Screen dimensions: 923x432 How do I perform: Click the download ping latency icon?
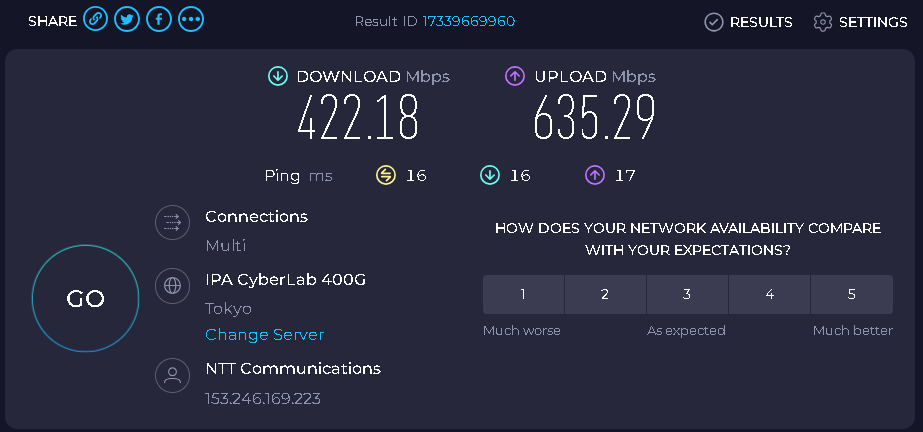point(490,175)
